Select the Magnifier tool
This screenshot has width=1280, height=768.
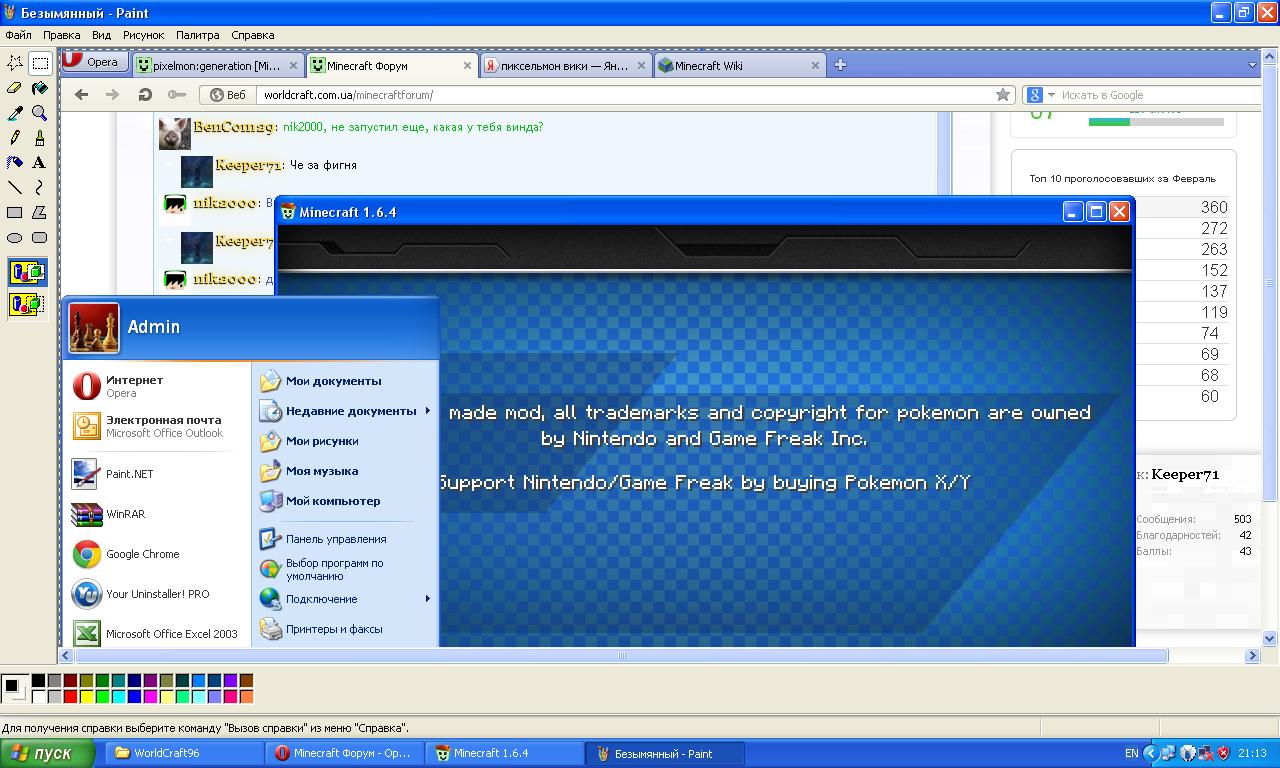pyautogui.click(x=40, y=113)
